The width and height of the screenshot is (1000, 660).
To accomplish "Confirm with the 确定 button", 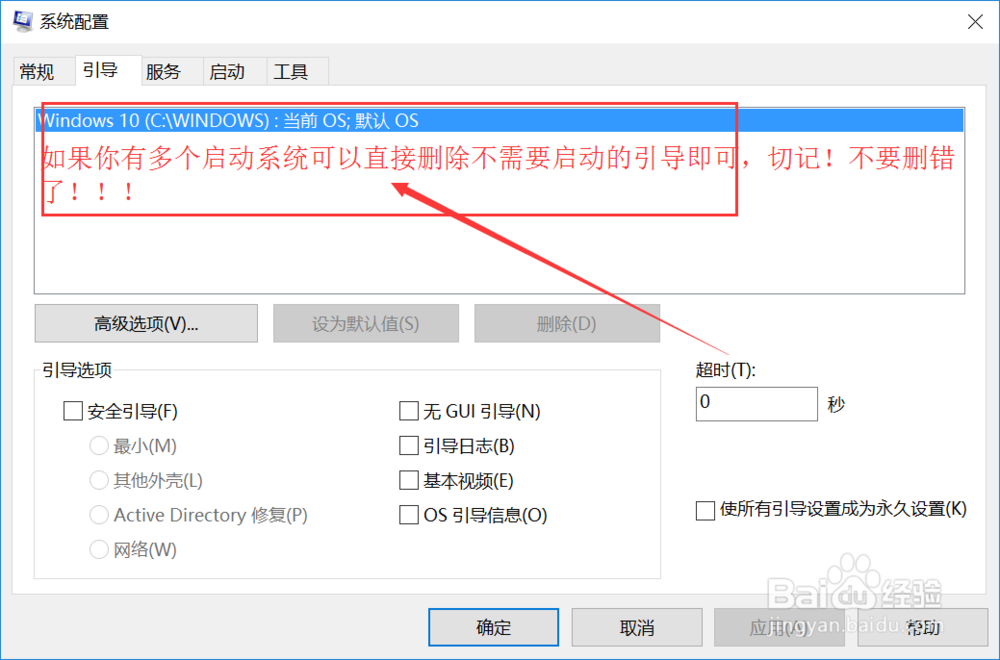I will (x=494, y=627).
